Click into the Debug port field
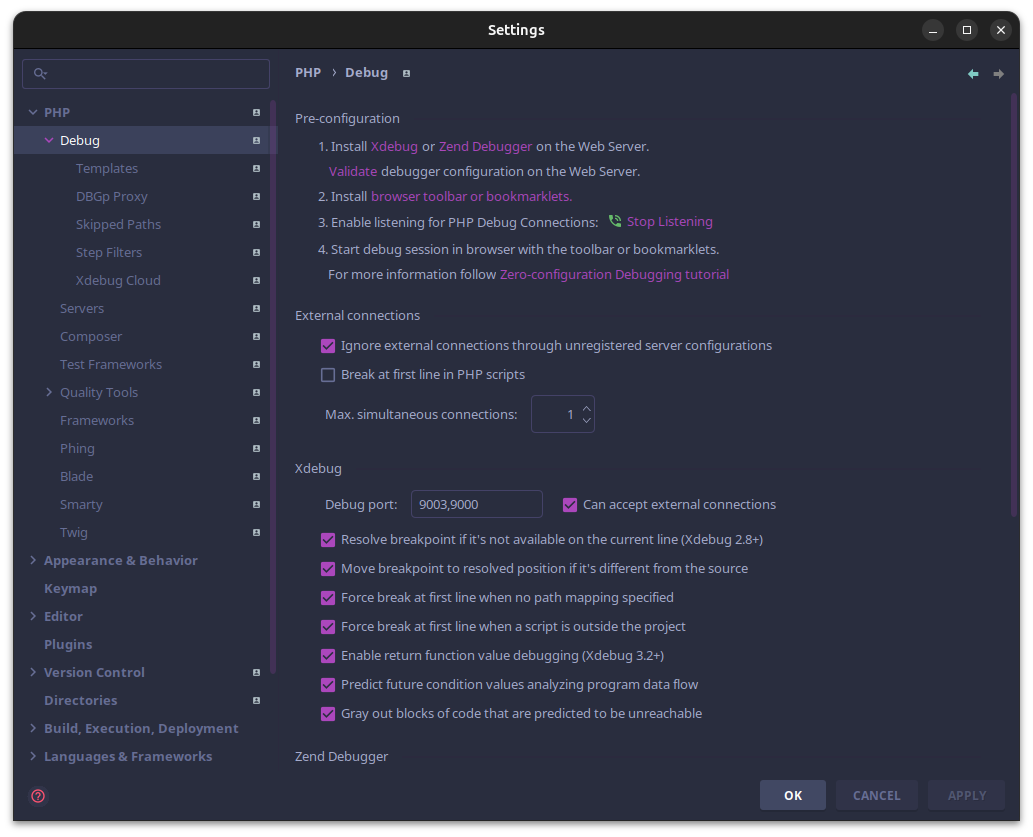Image resolution: width=1033 pixels, height=837 pixels. (x=476, y=504)
